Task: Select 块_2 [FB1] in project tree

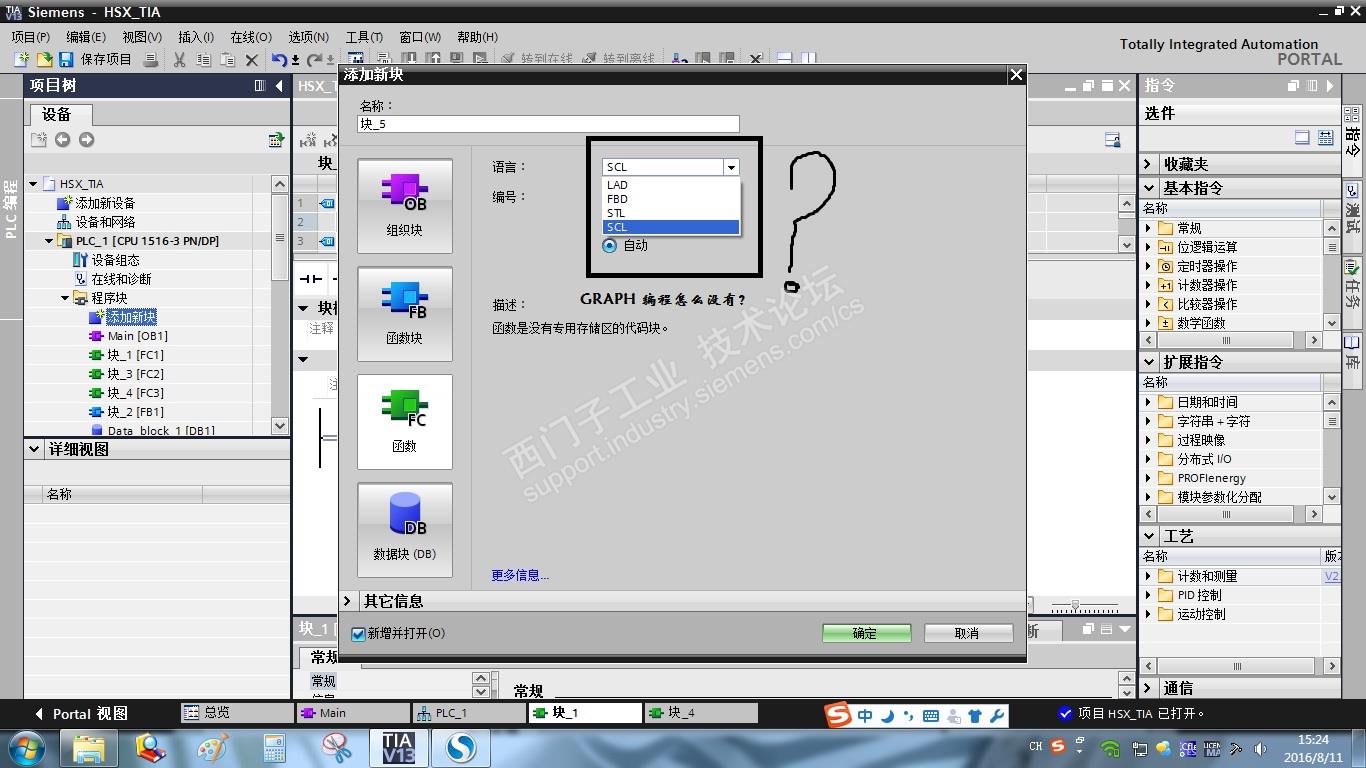Action: click(135, 412)
